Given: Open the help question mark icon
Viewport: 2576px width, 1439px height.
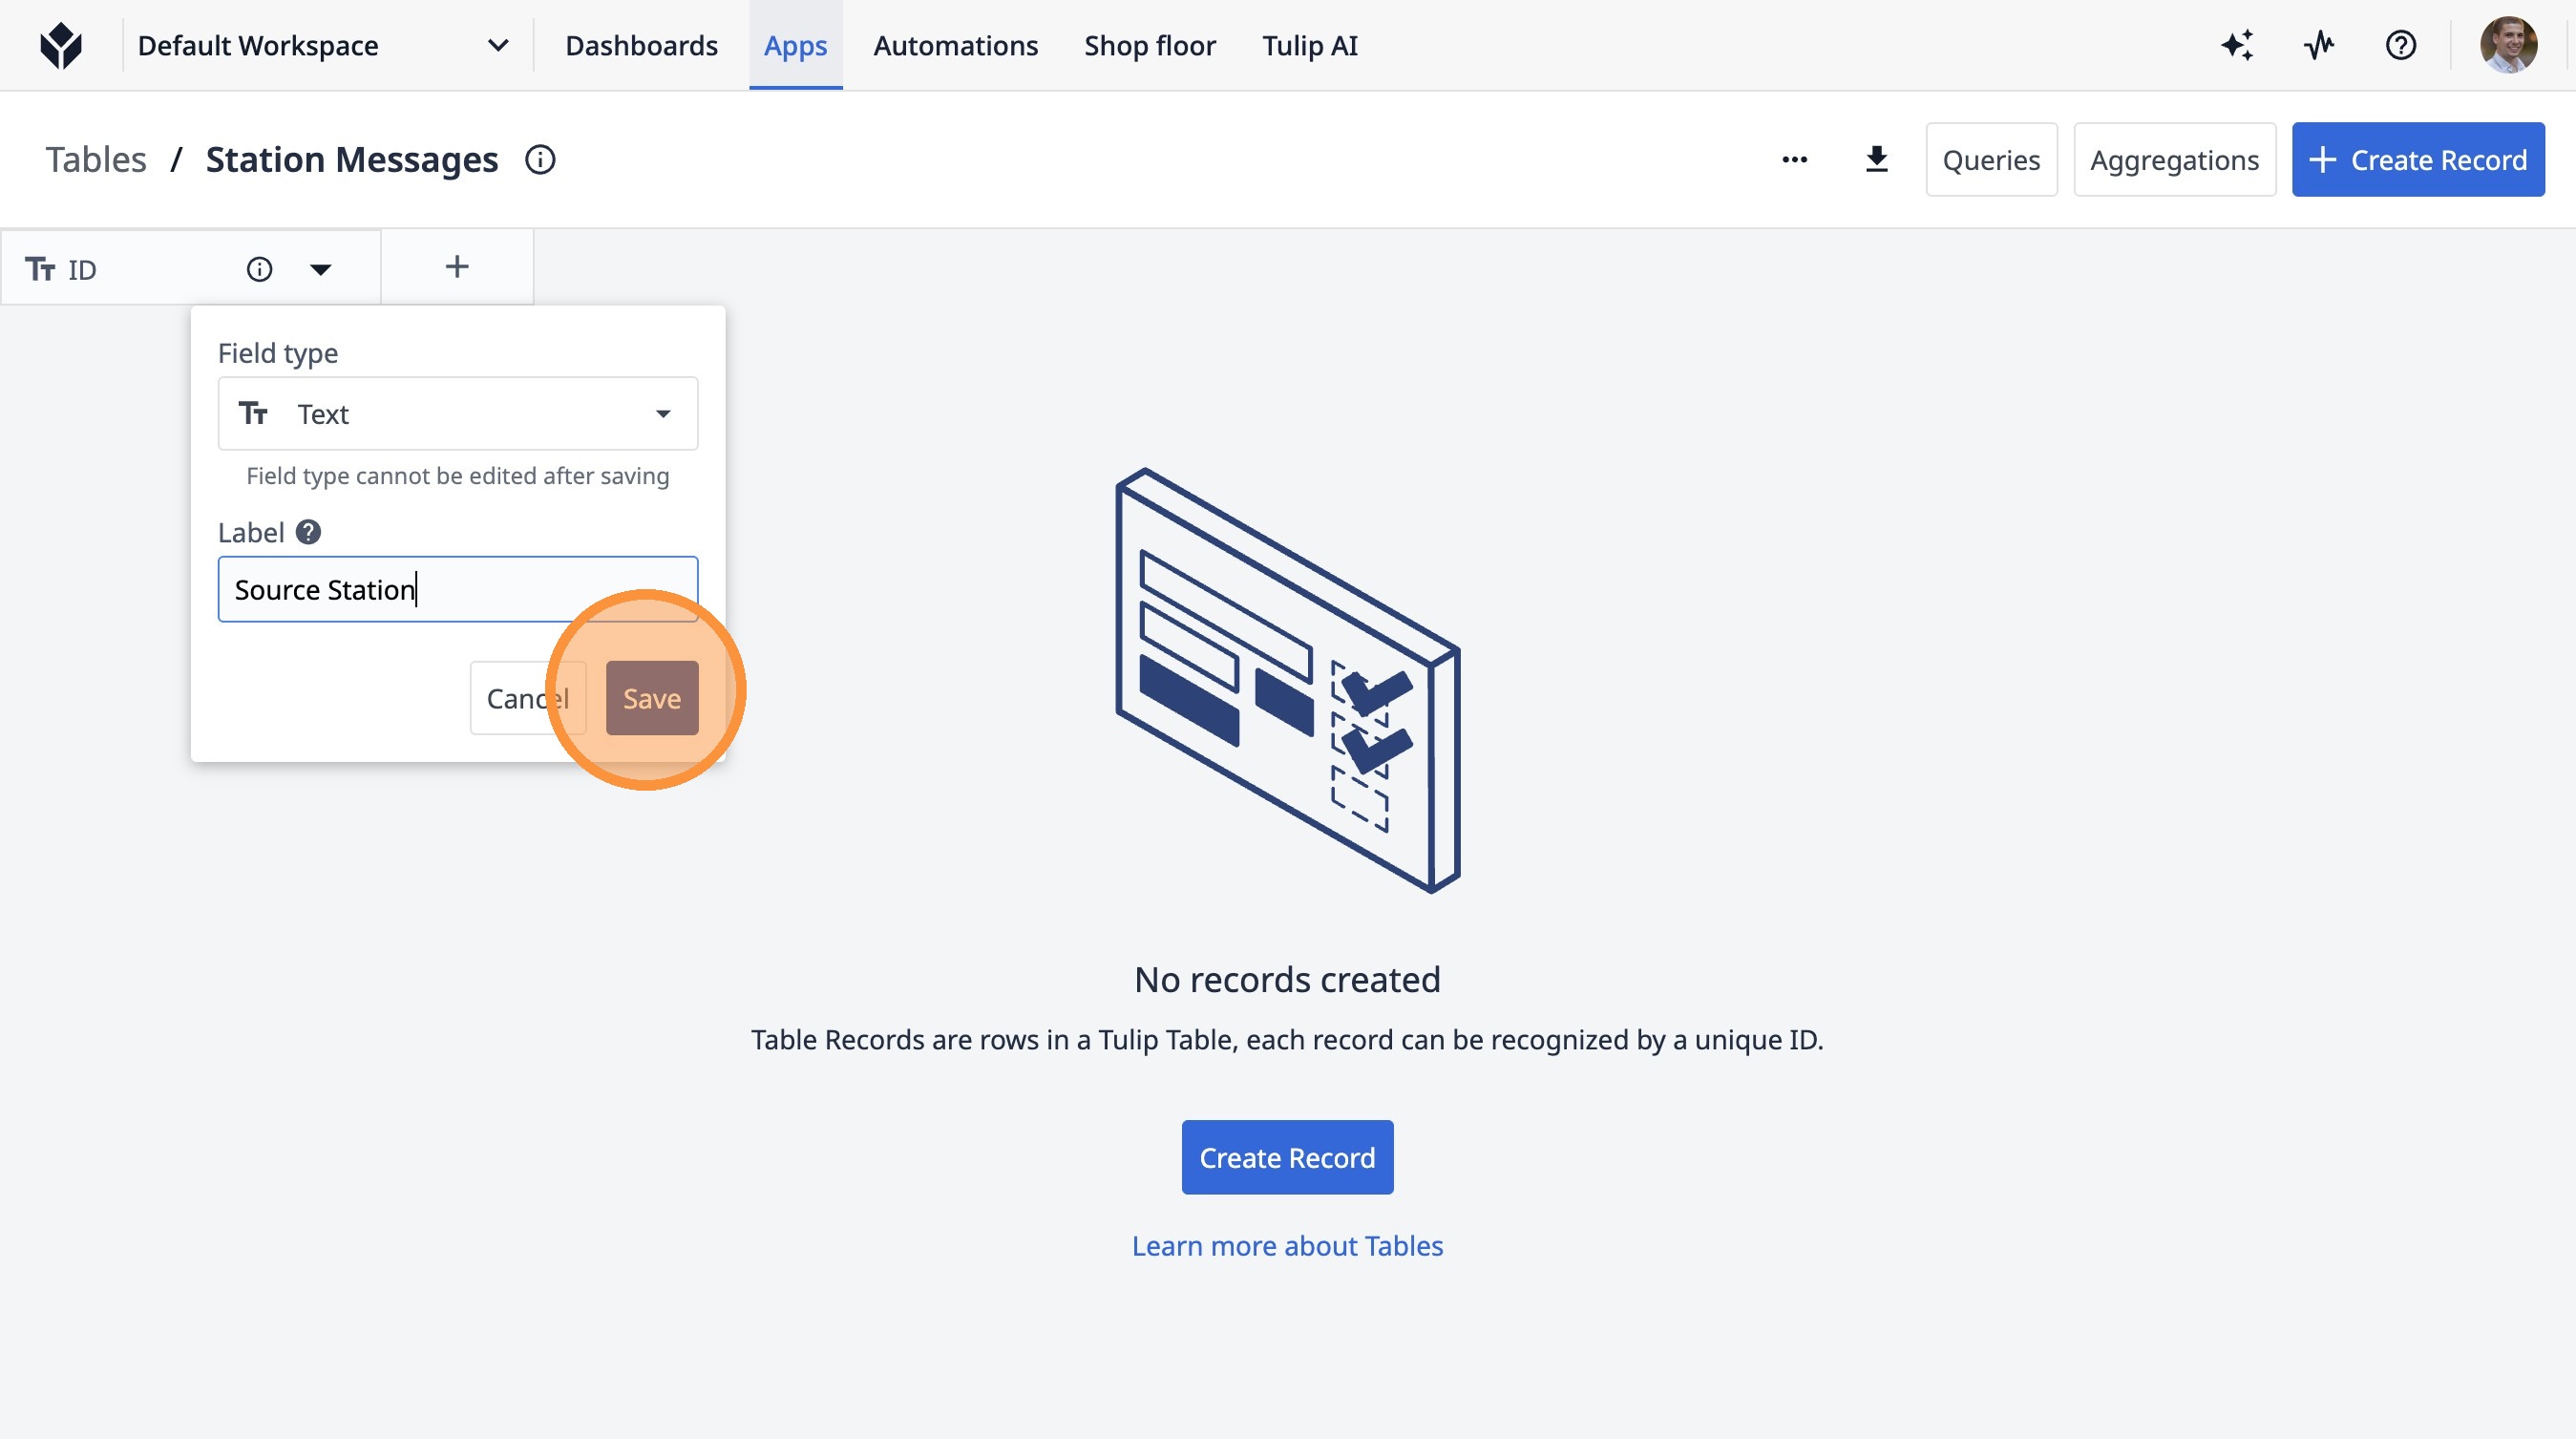Looking at the screenshot, I should click(x=2400, y=45).
